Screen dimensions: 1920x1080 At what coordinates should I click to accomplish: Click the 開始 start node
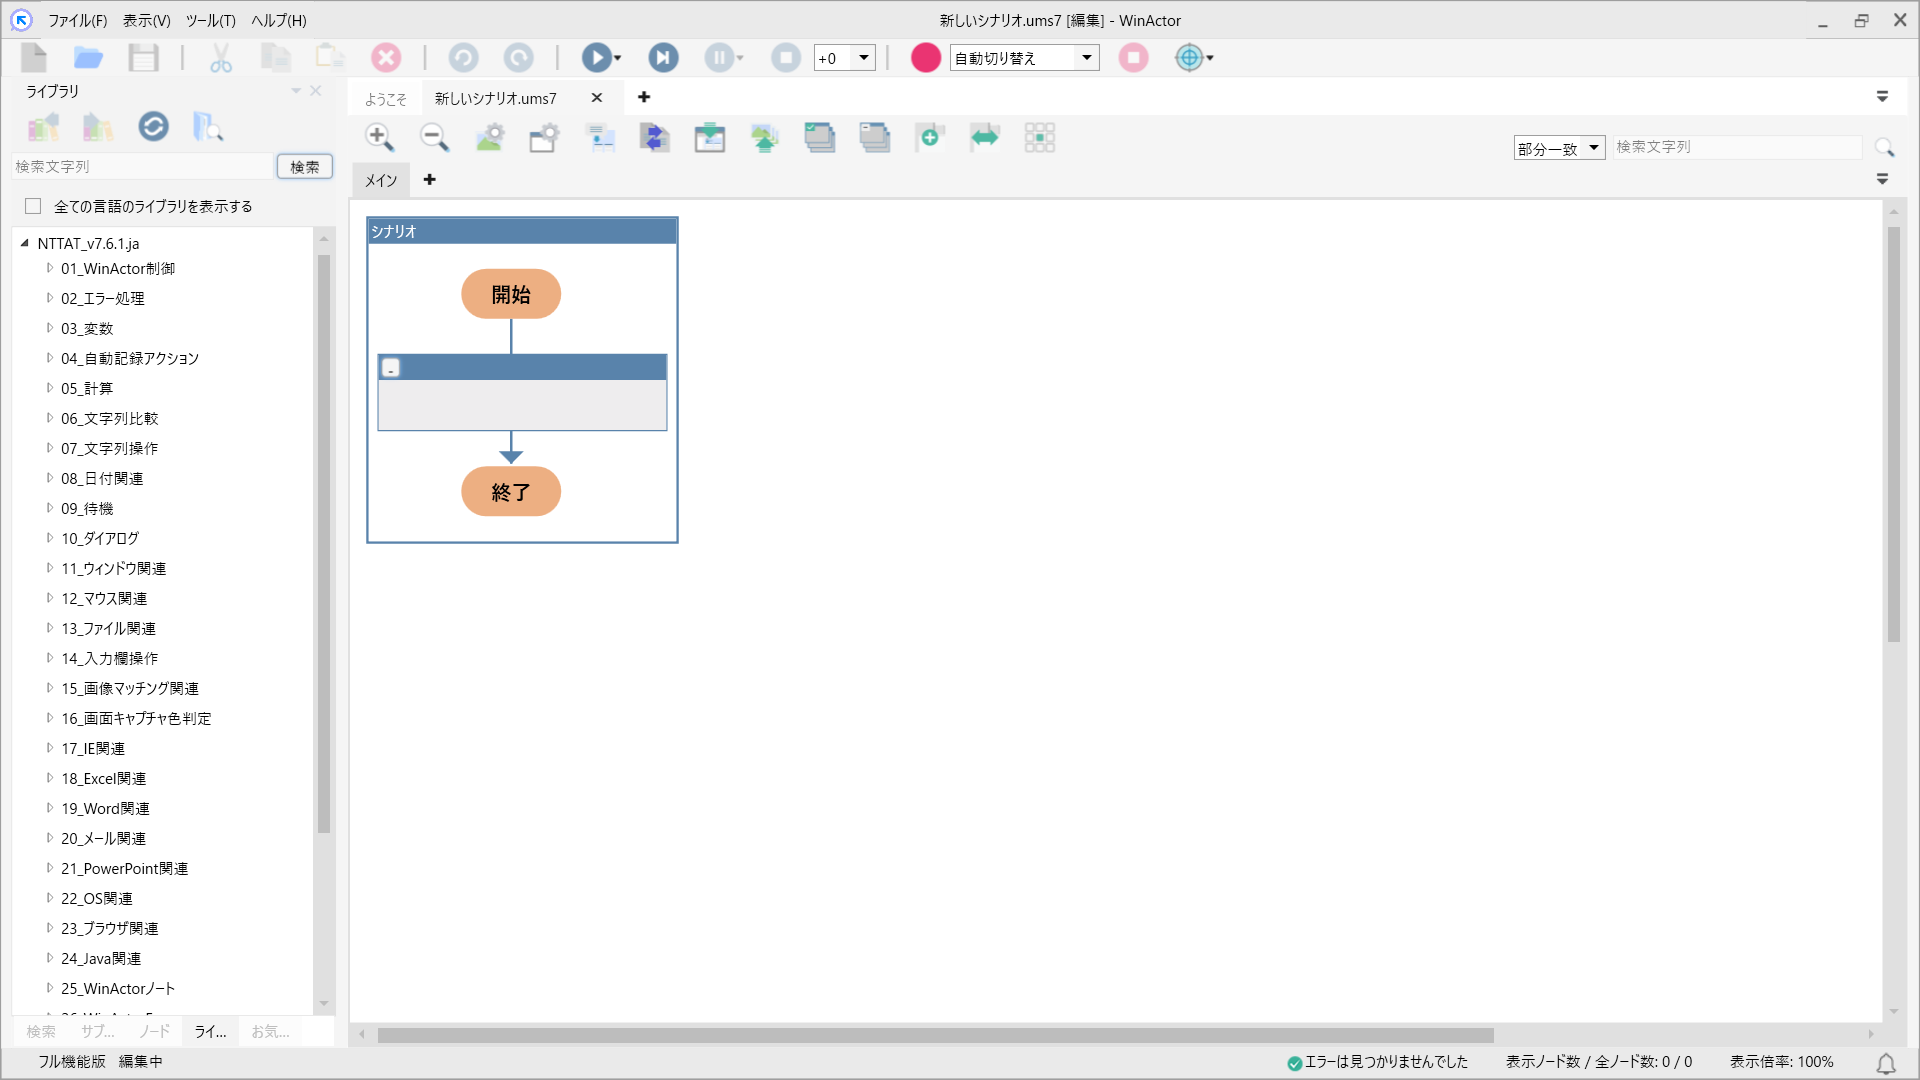tap(510, 294)
